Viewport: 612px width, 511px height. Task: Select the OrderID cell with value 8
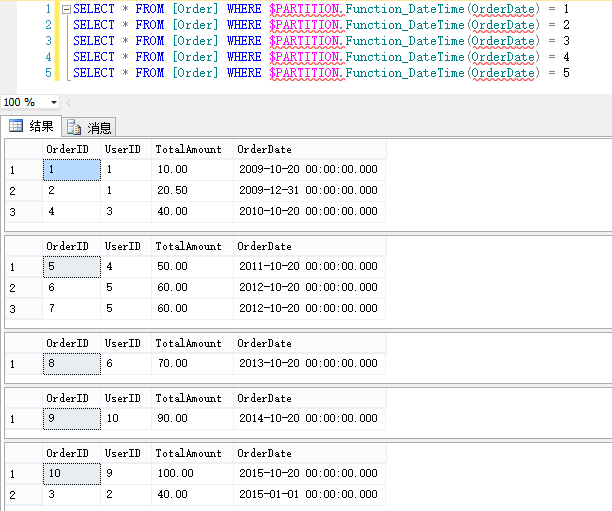point(71,364)
